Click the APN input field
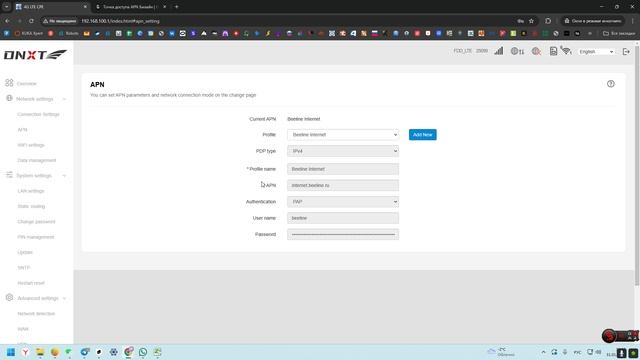 click(343, 185)
